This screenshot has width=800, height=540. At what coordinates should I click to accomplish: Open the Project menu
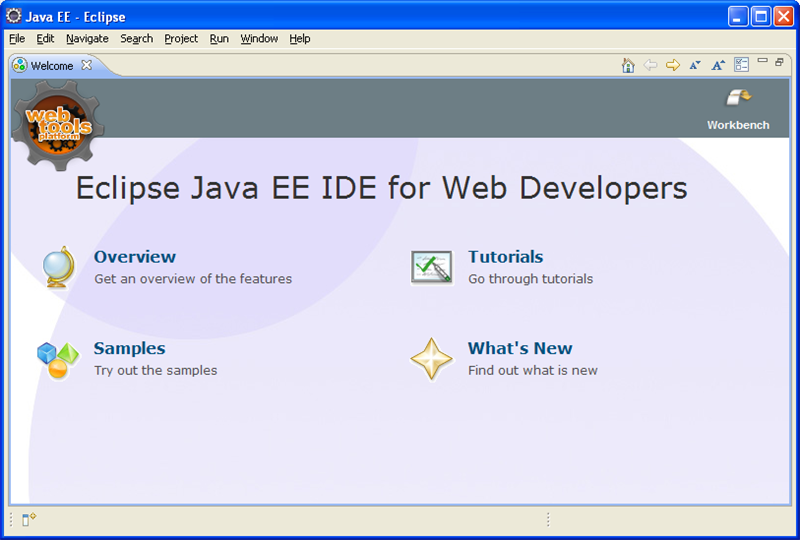pos(181,39)
